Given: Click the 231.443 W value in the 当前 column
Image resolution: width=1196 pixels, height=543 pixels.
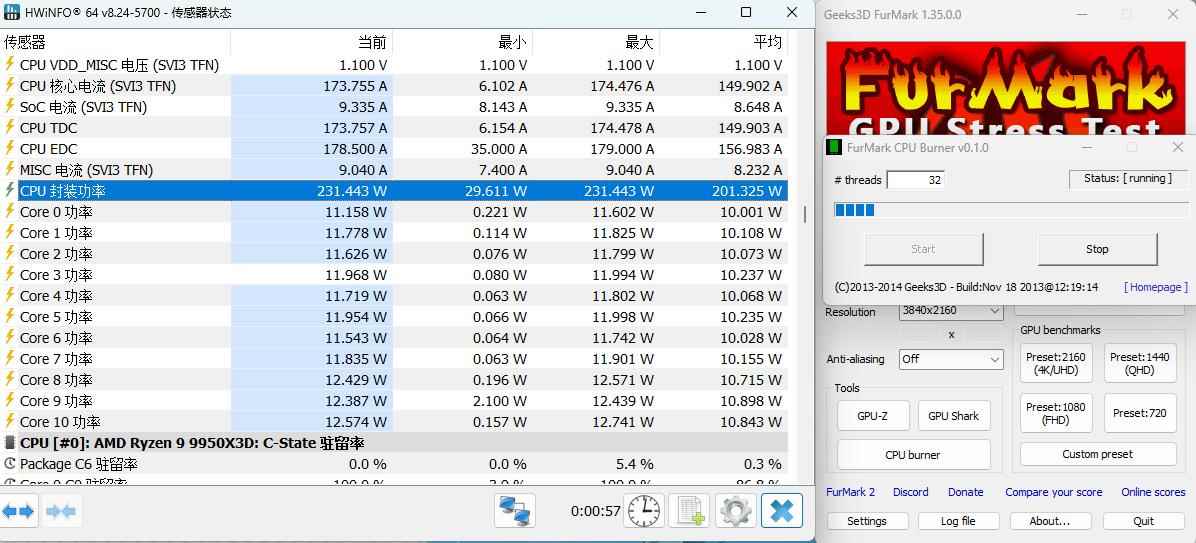Looking at the screenshot, I should coord(352,191).
